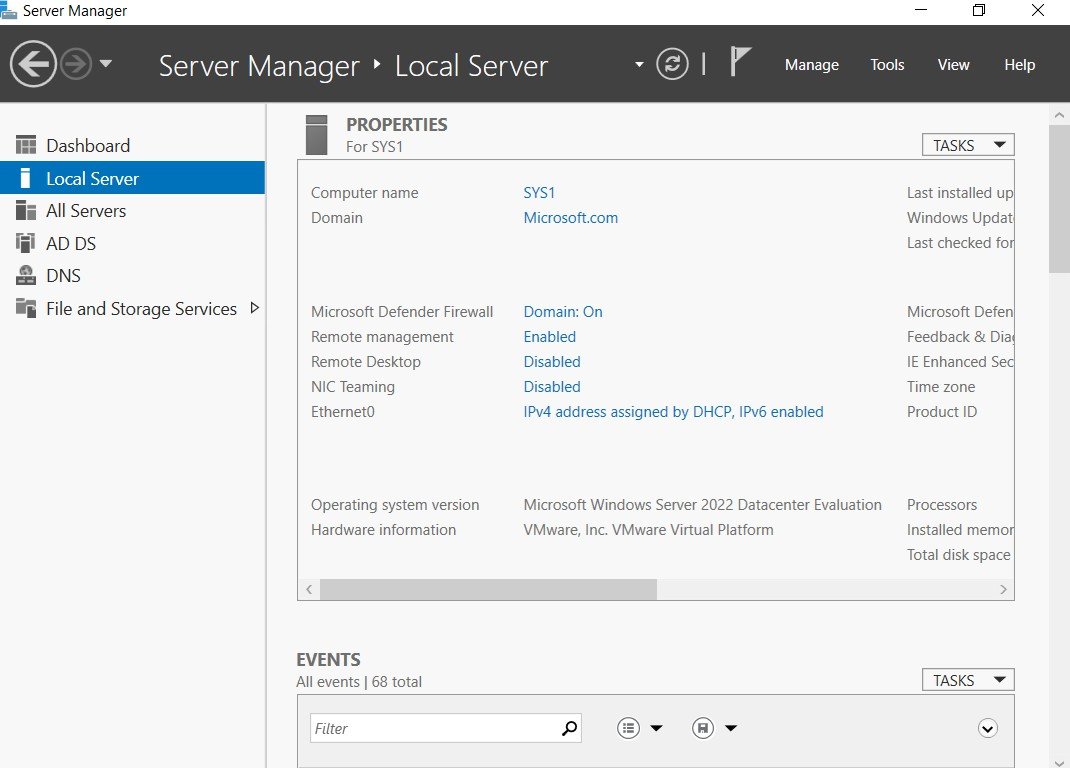Viewport: 1070px width, 768px height.
Task: Click the Processors label
Action: coord(942,505)
